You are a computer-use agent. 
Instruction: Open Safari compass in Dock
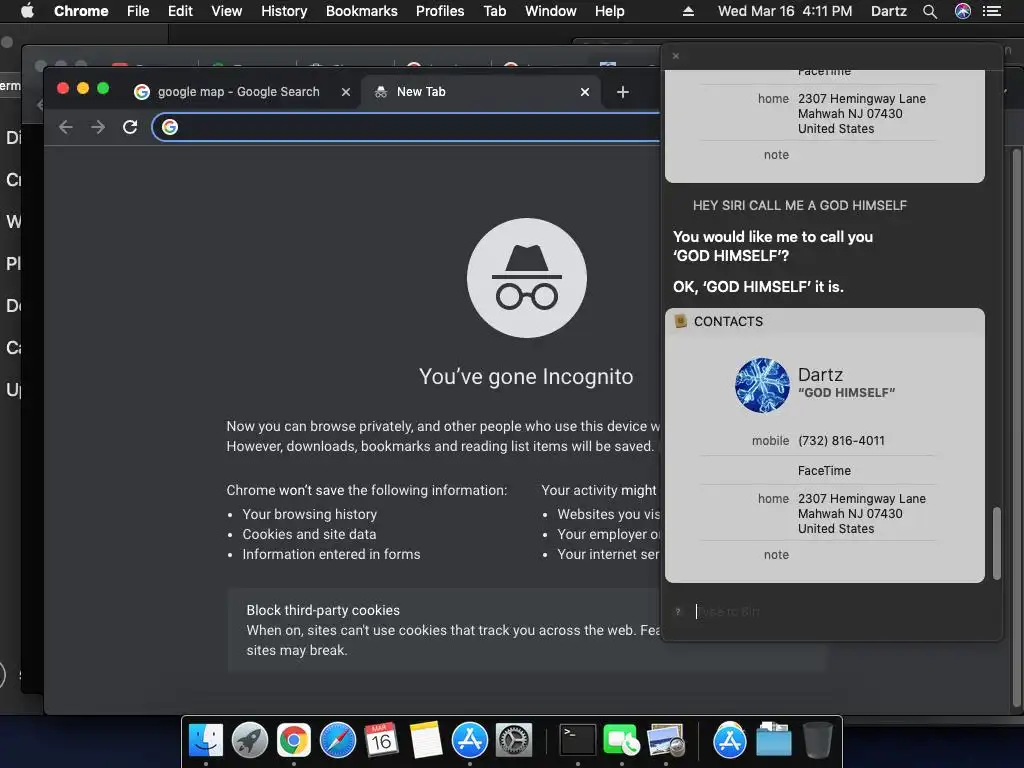tap(338, 741)
